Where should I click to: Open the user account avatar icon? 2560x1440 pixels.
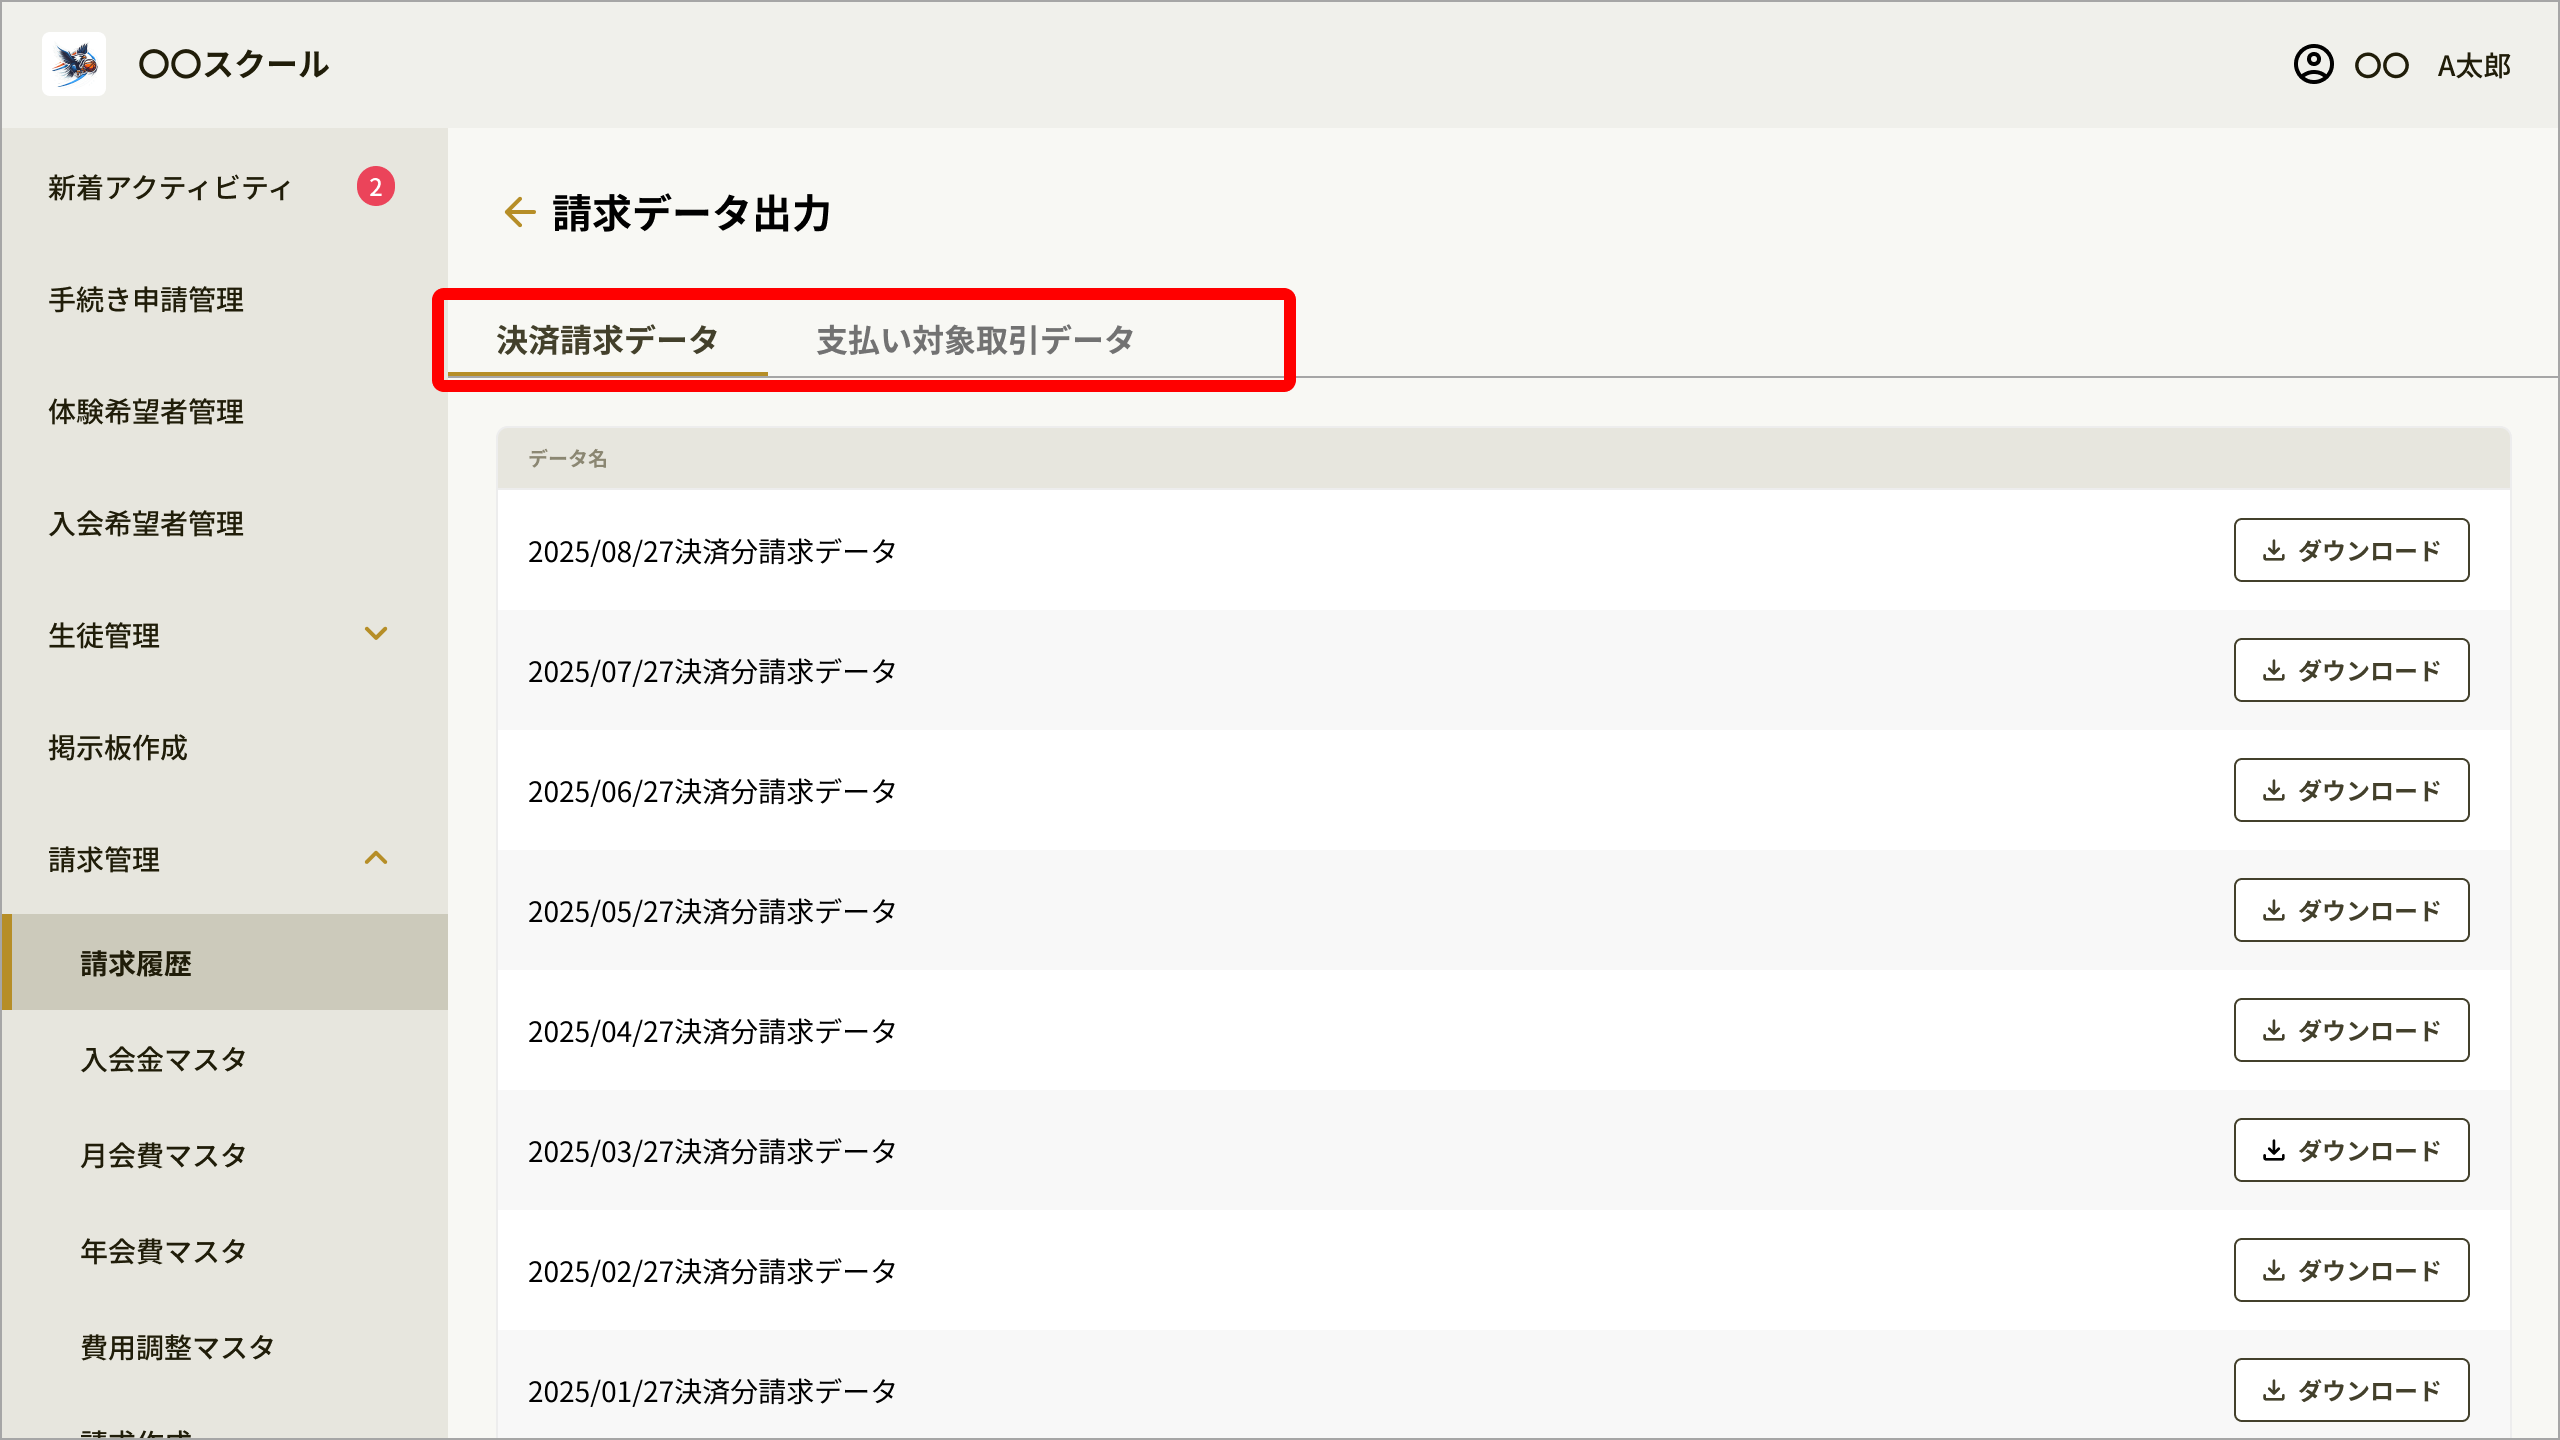[2313, 65]
